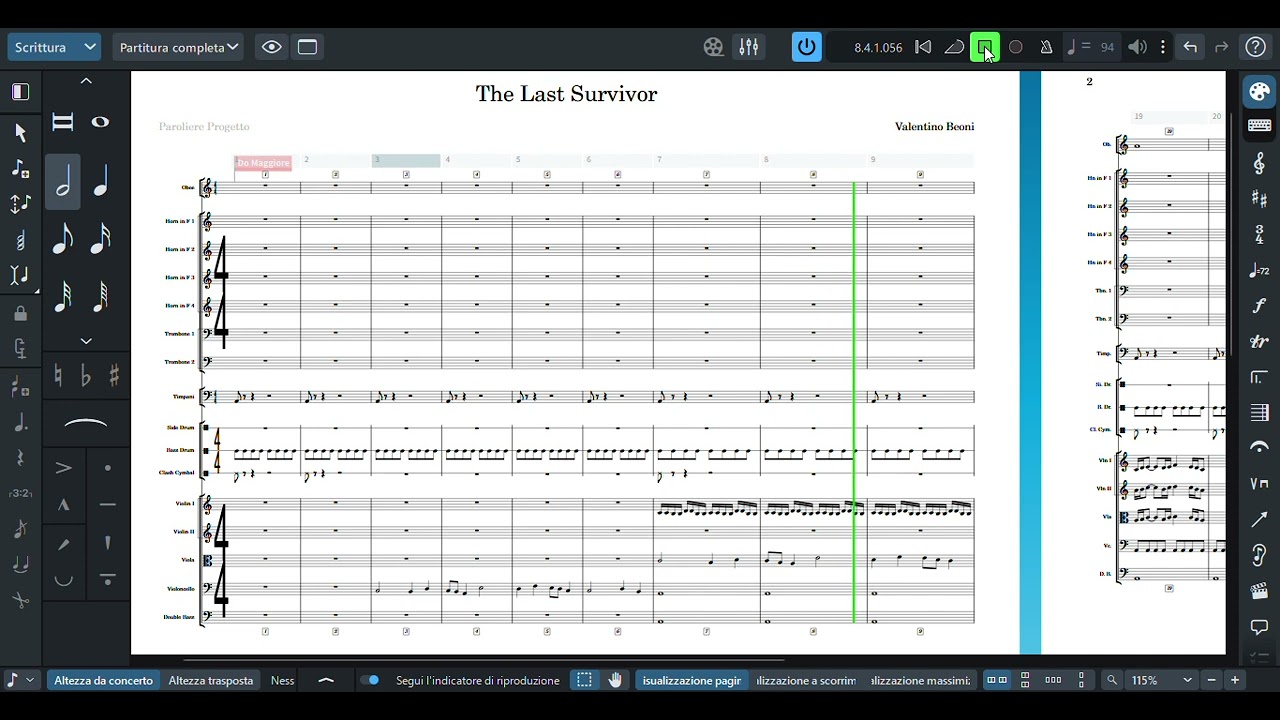The width and height of the screenshot is (1280, 720).
Task: Select the dotted note tool
Action: click(x=20, y=423)
